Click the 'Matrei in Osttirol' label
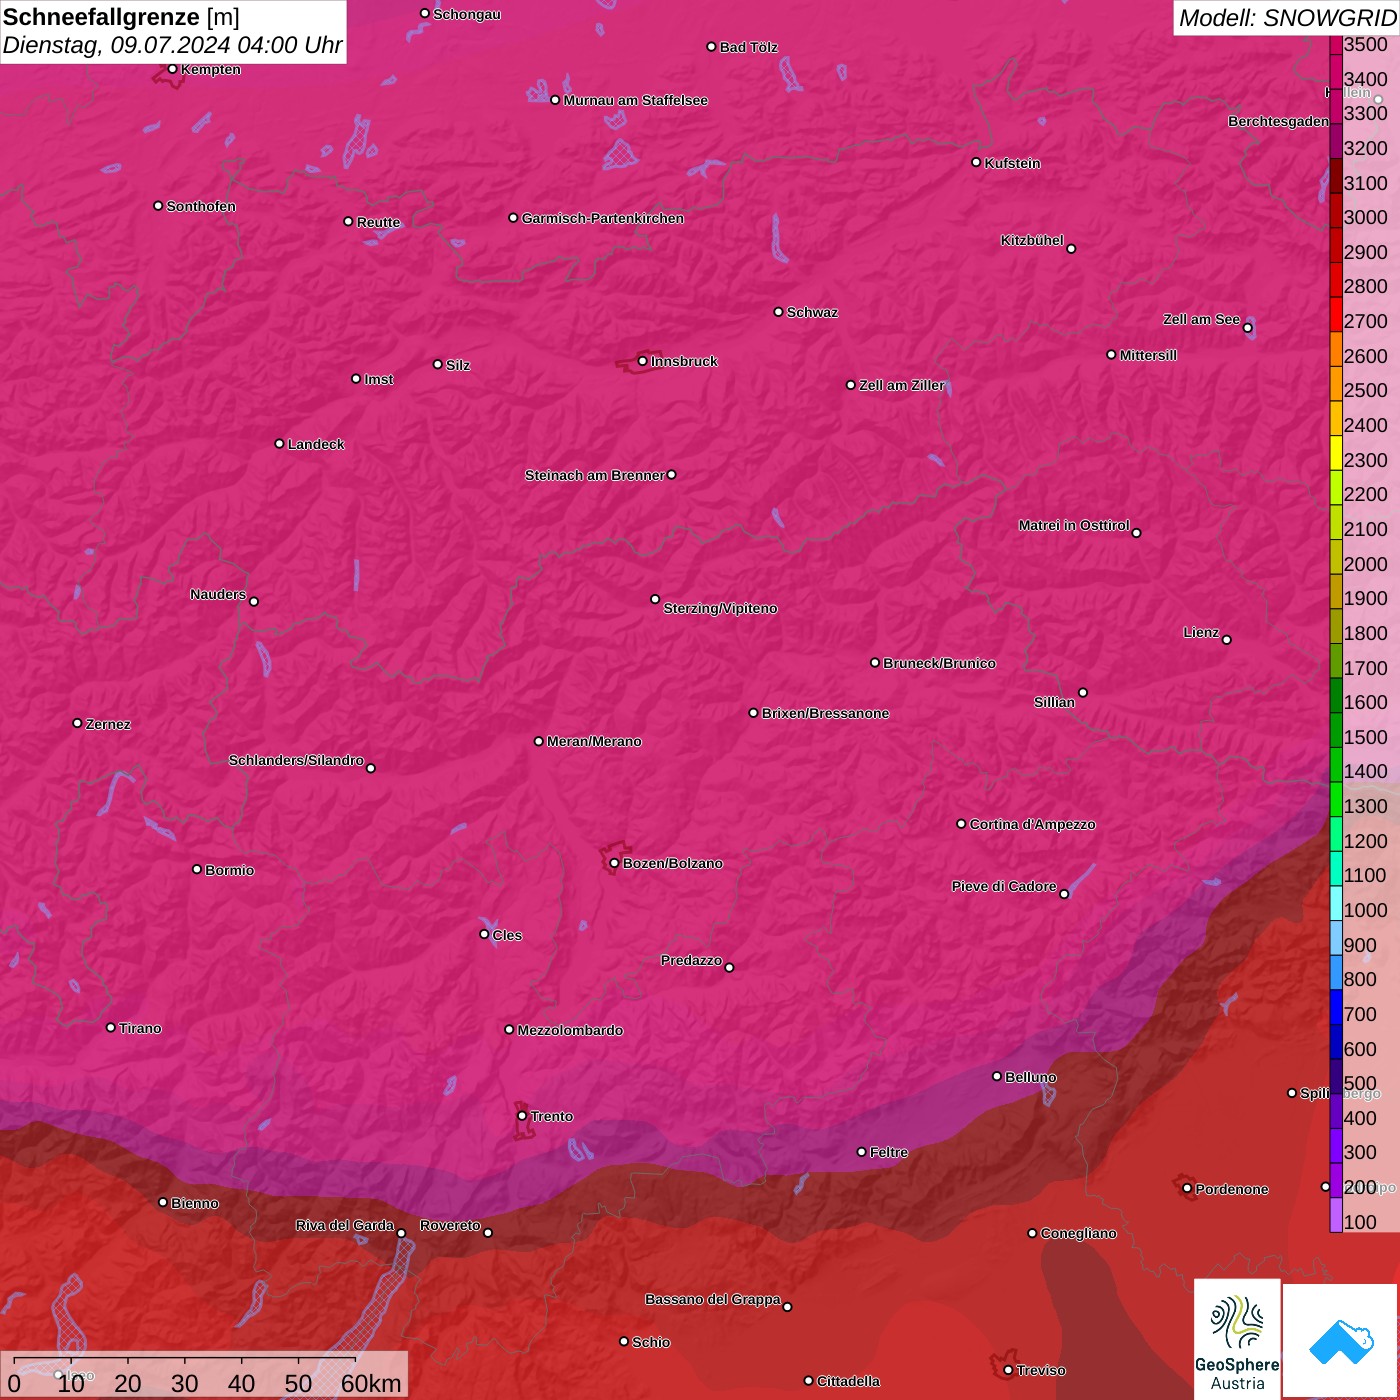 [x=1074, y=525]
